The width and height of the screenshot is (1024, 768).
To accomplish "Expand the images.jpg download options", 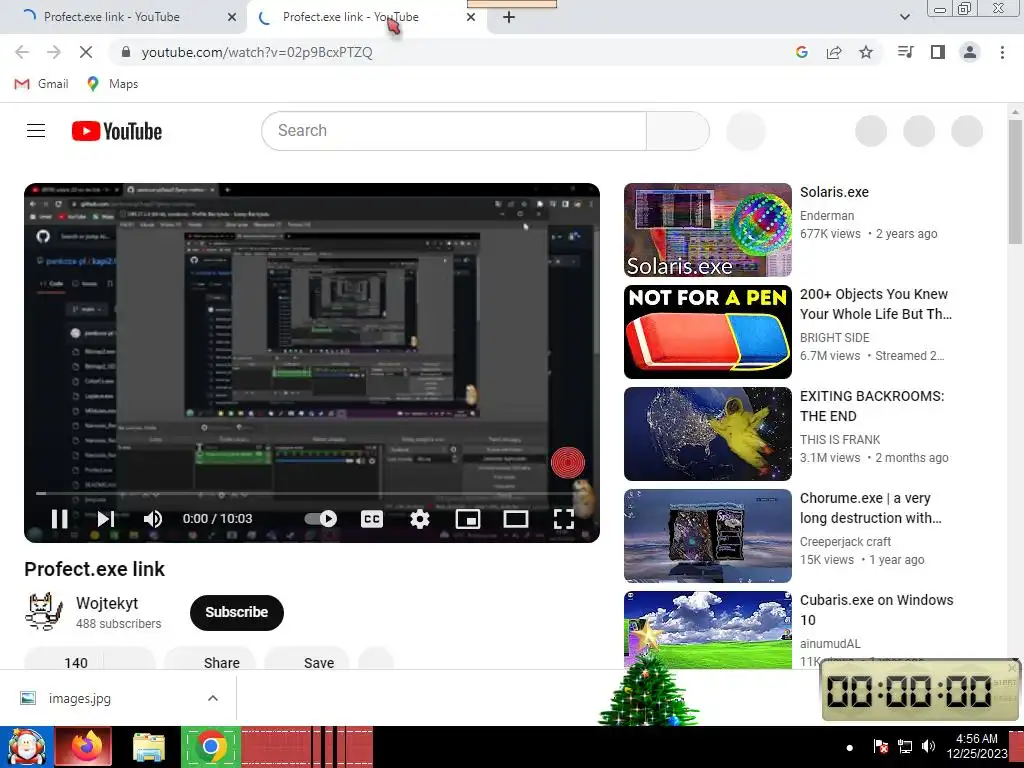I will pos(213,698).
